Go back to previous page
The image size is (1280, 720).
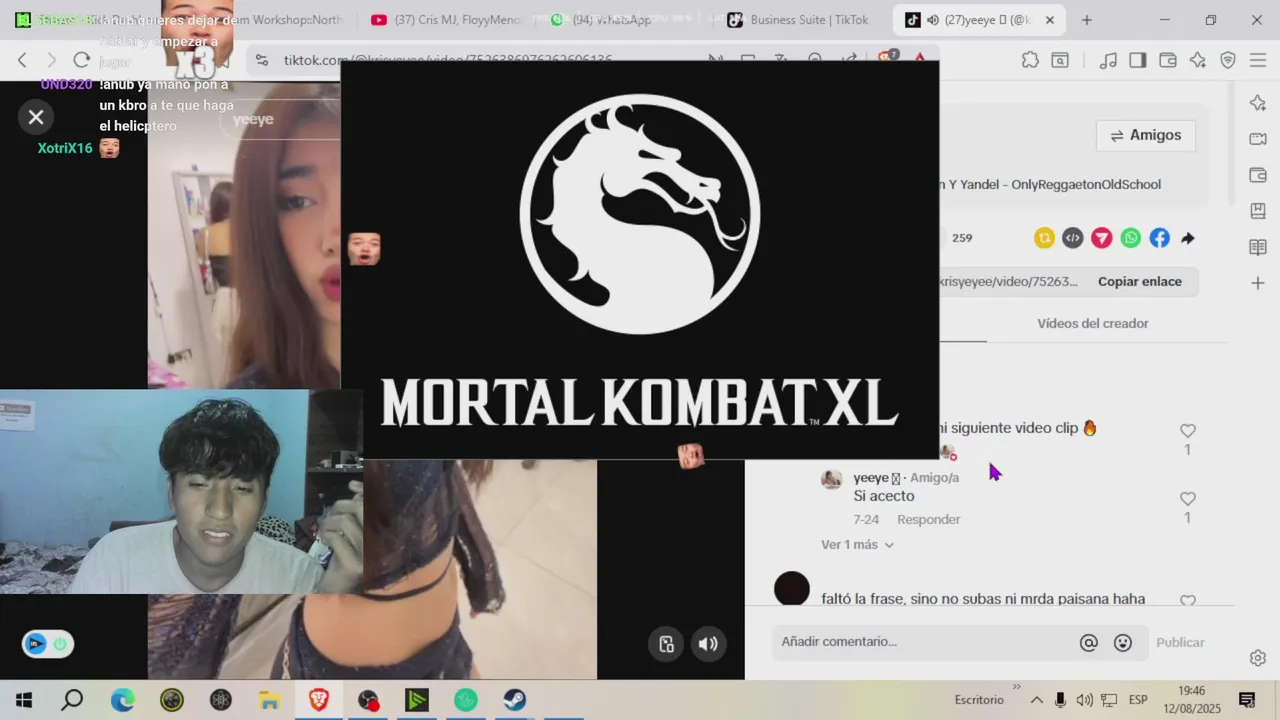pos(23,60)
